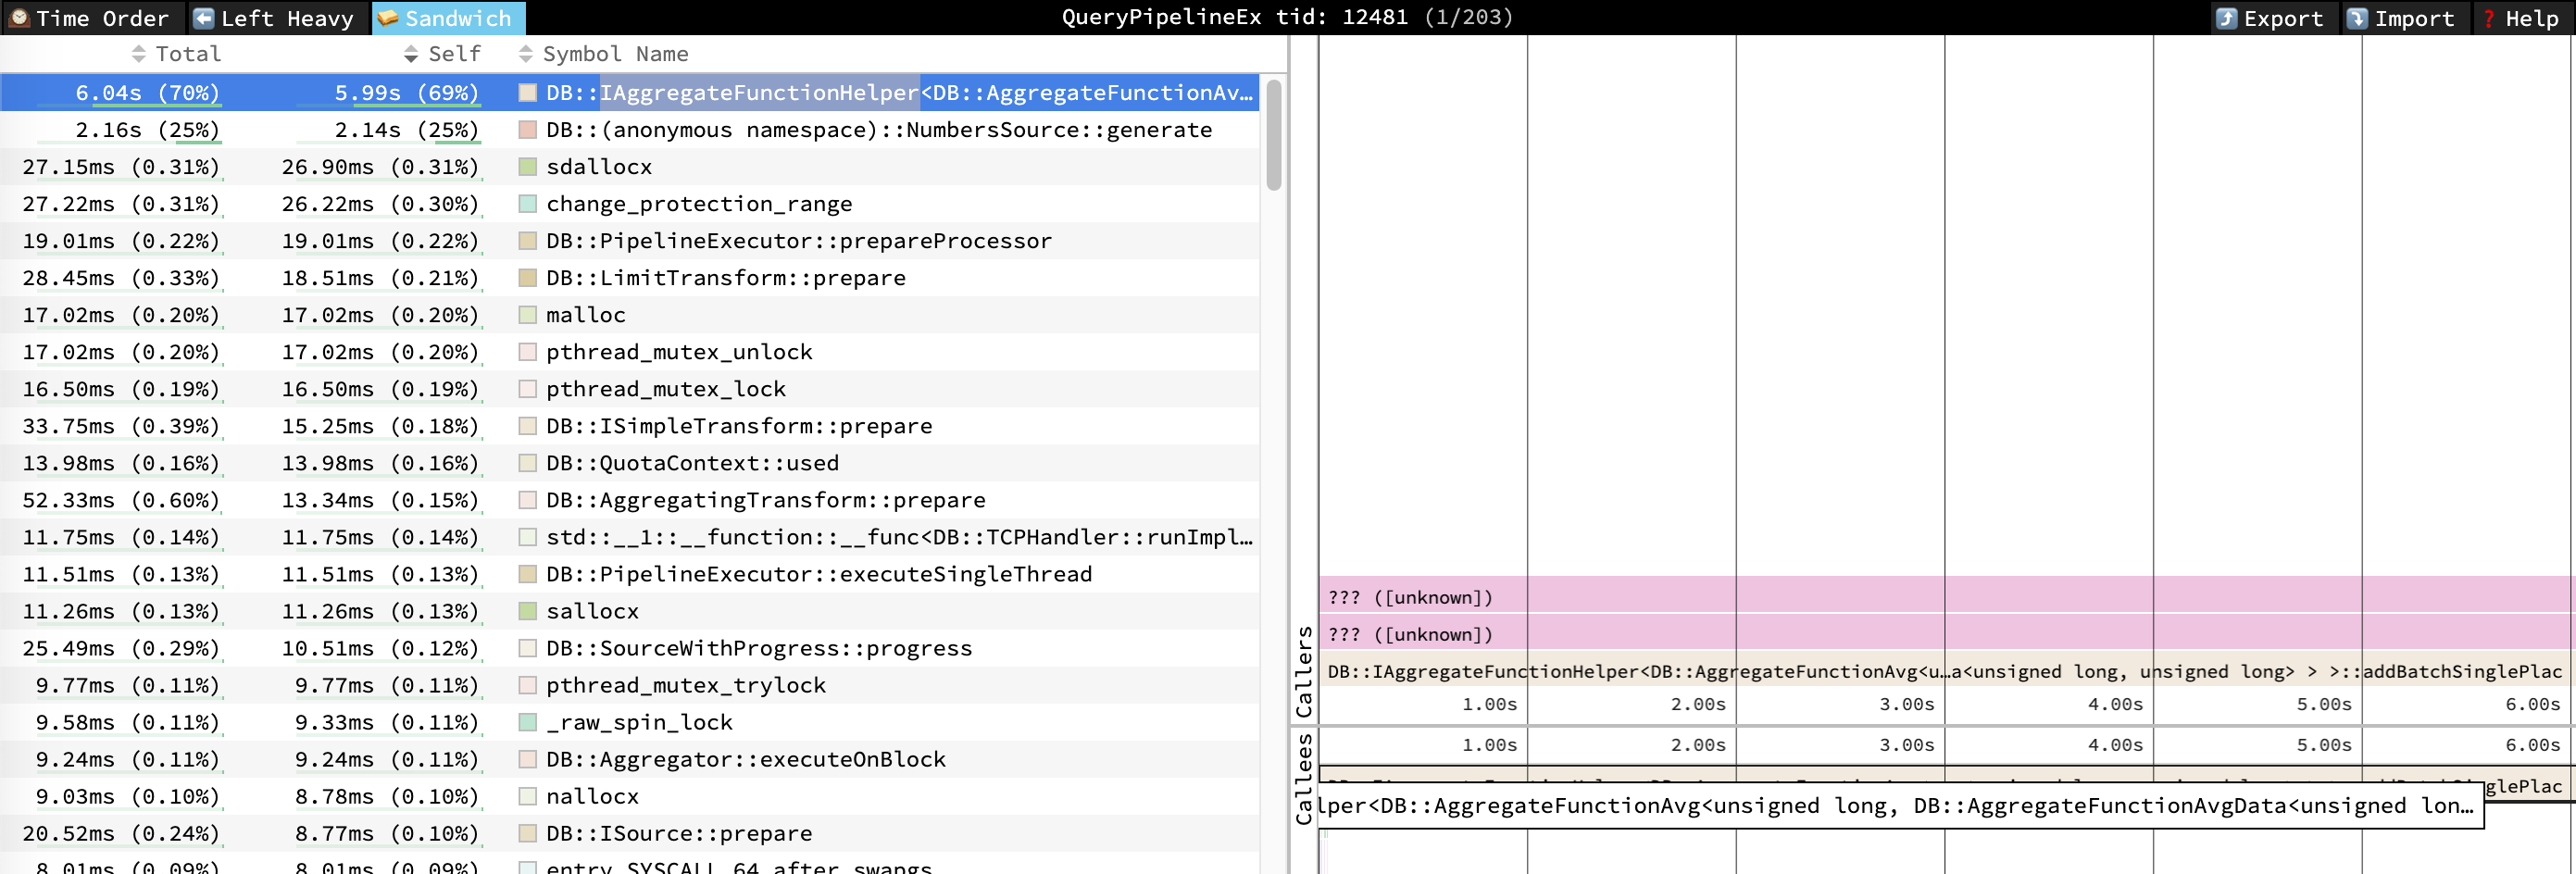This screenshot has width=2576, height=874.
Task: Click the clock icon beside Time Order
Action: [19, 18]
